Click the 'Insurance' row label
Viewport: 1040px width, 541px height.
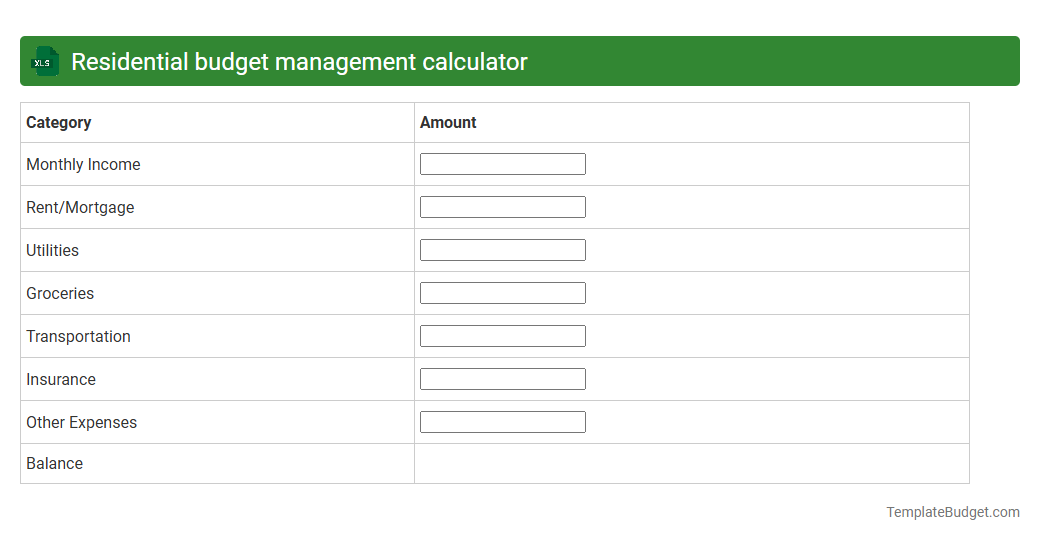pyautogui.click(x=61, y=380)
